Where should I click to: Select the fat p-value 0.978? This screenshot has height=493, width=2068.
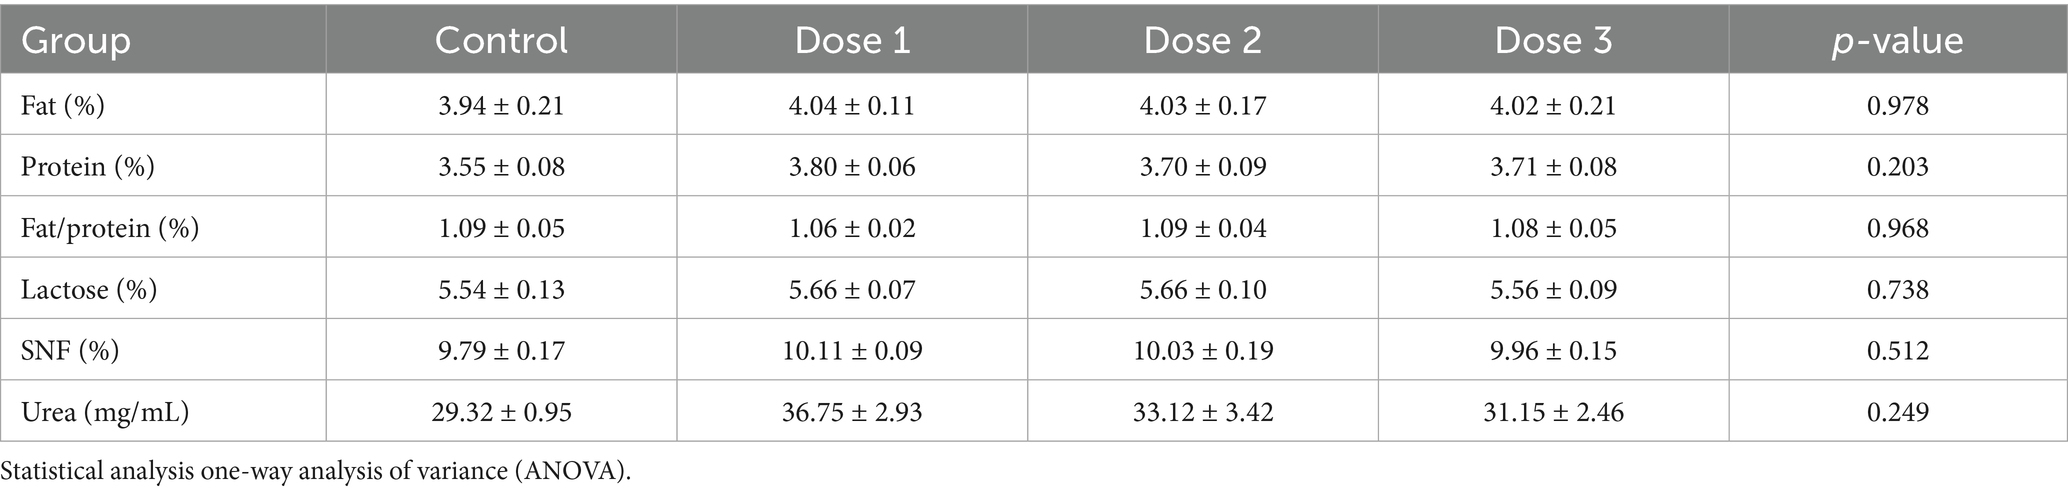tap(1898, 105)
